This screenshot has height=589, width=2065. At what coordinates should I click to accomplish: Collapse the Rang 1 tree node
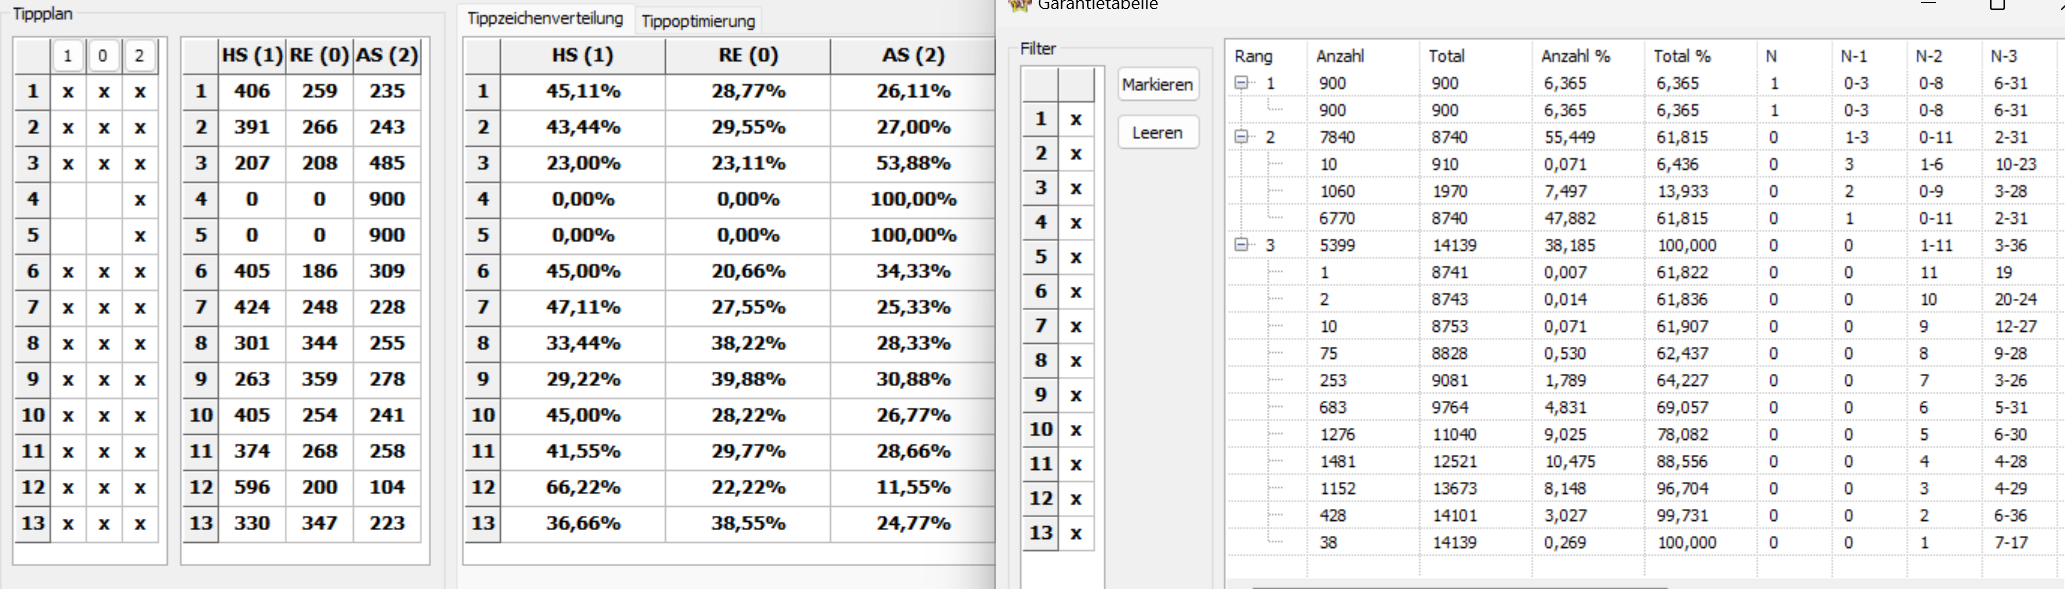pyautogui.click(x=1242, y=83)
